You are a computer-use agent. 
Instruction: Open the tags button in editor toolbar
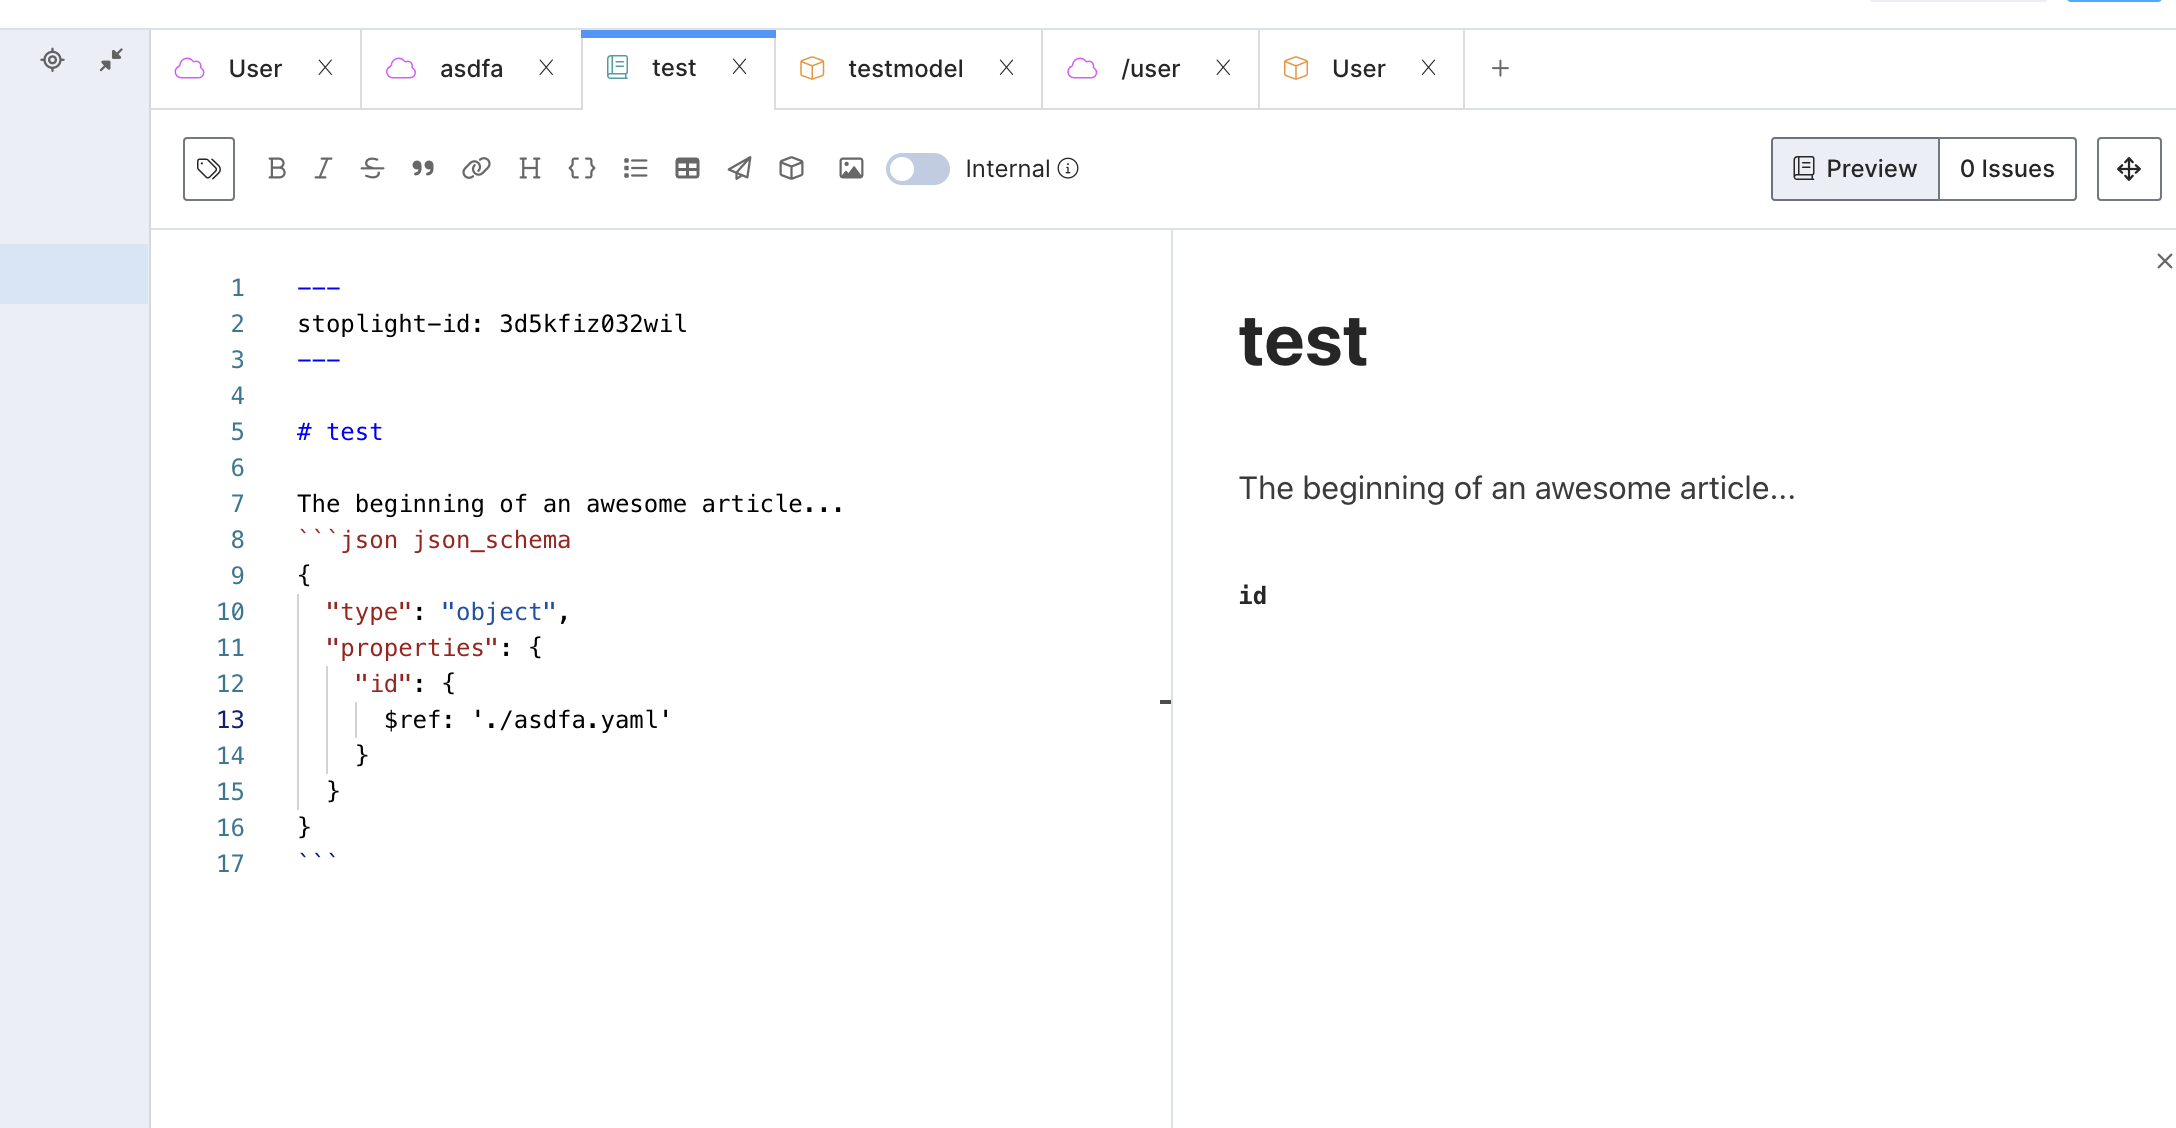[x=209, y=169]
